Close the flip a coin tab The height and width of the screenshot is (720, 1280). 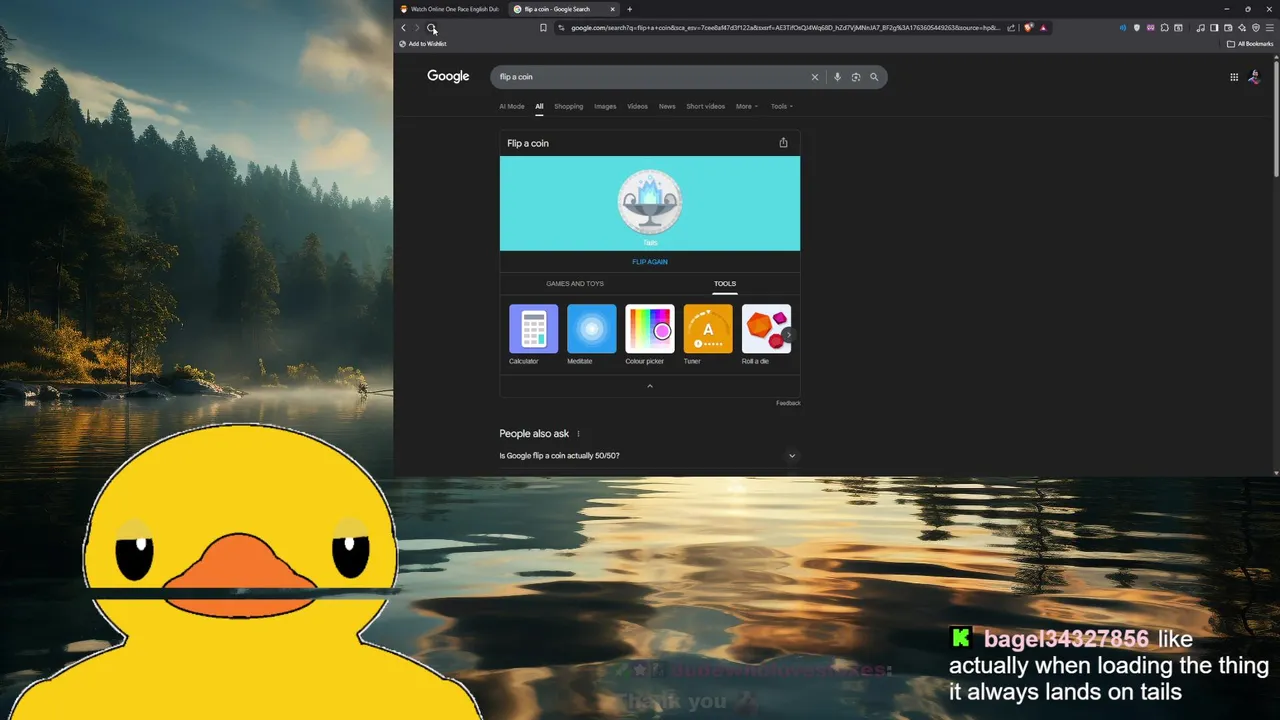[x=613, y=9]
